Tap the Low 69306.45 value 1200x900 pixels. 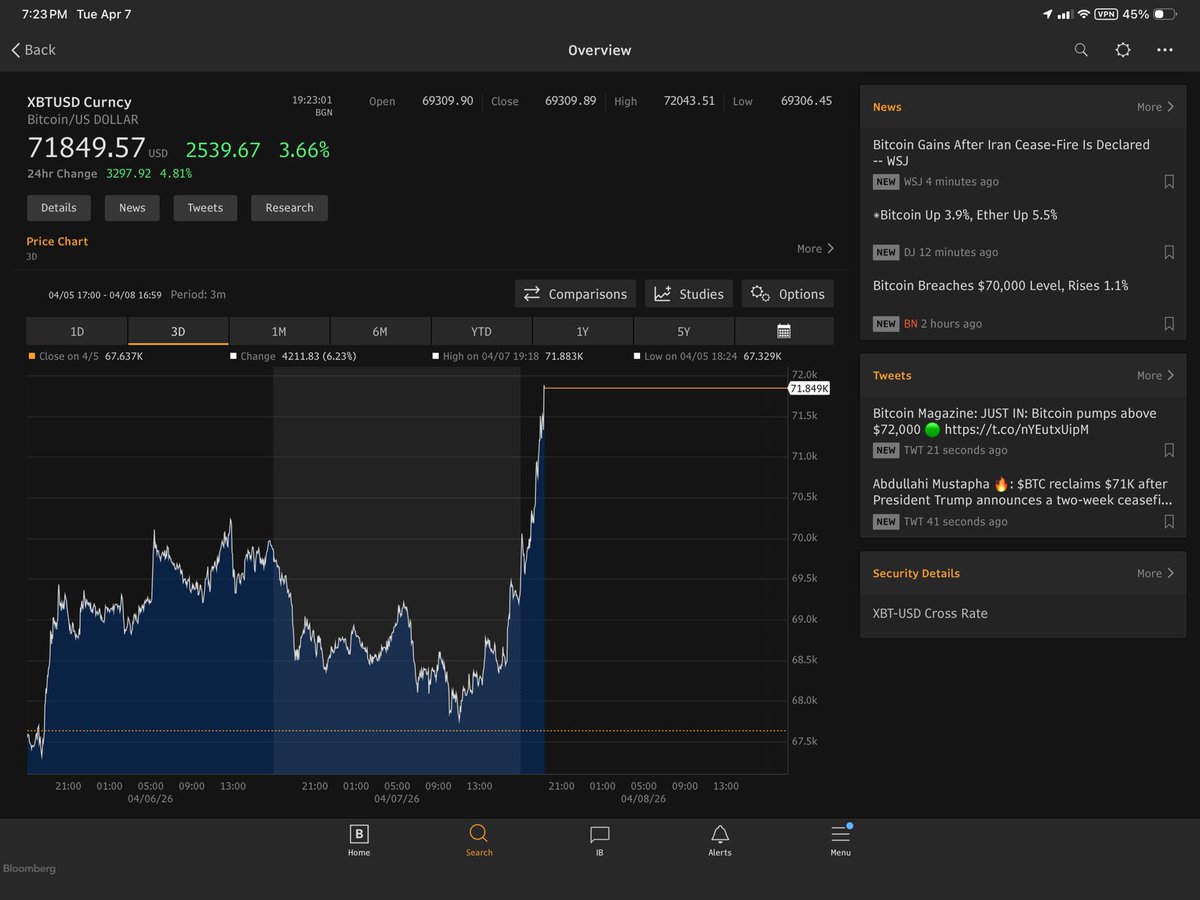806,101
